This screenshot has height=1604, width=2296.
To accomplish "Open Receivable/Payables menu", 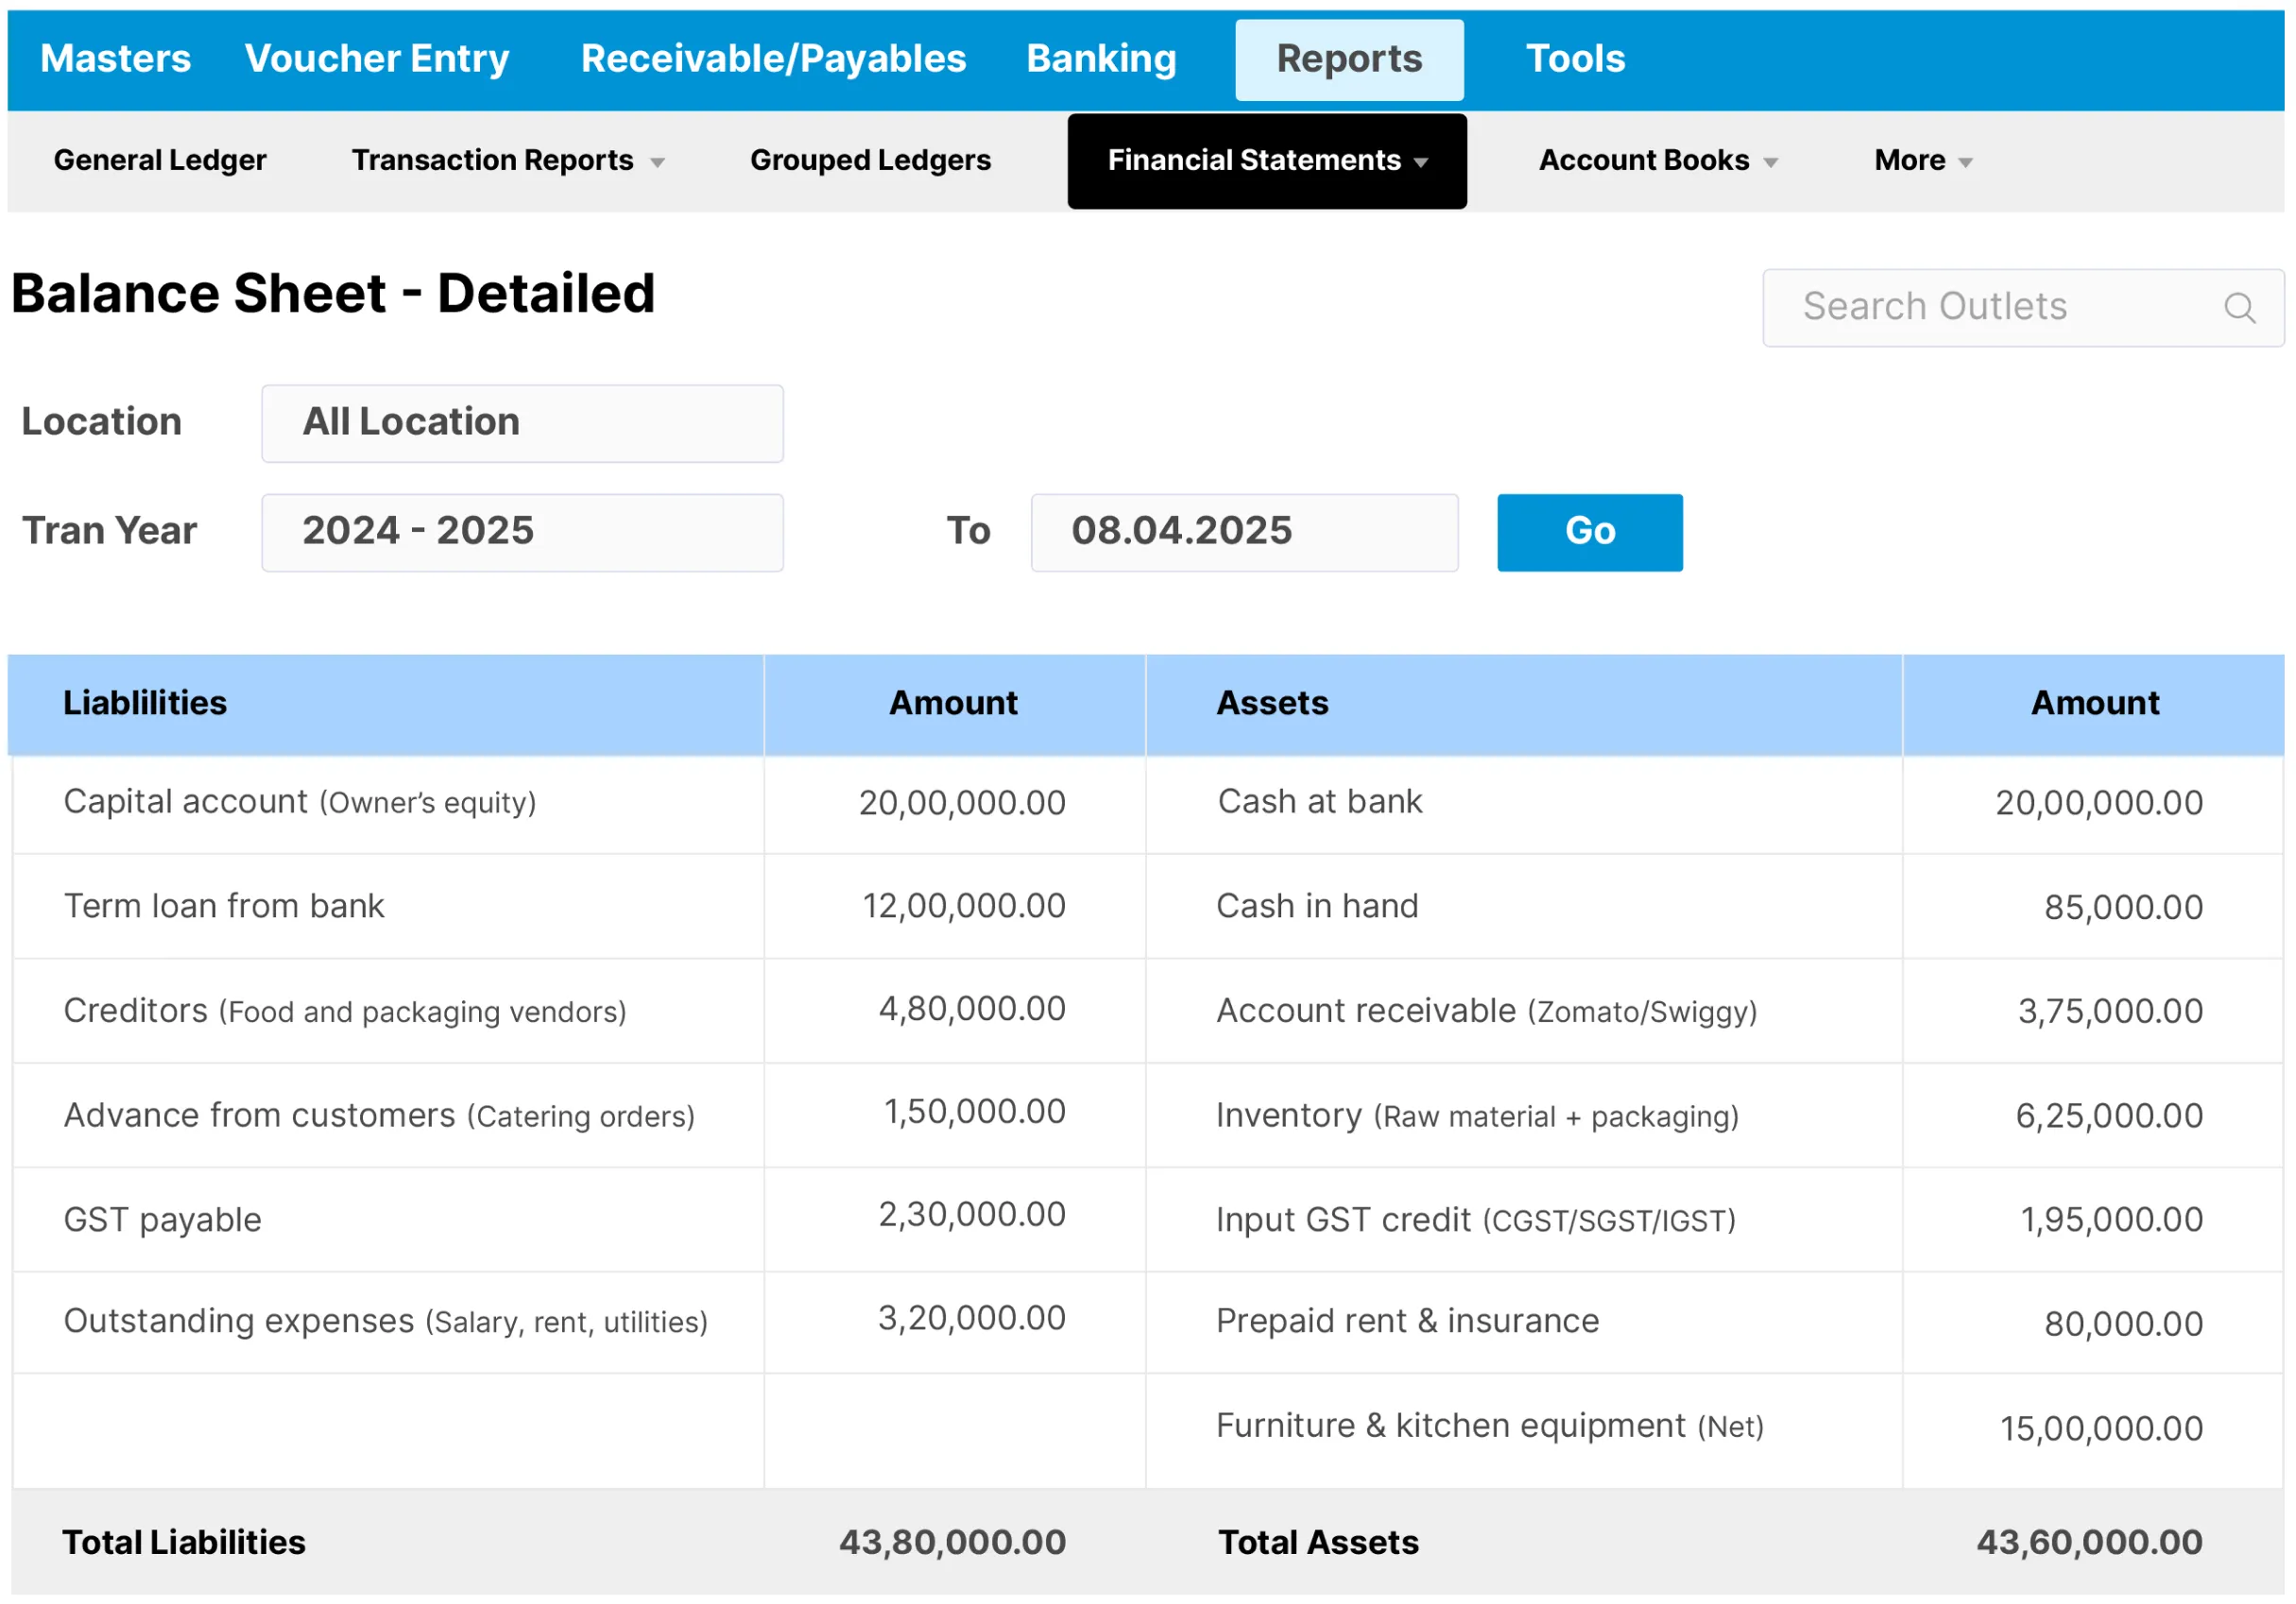I will click(x=773, y=59).
